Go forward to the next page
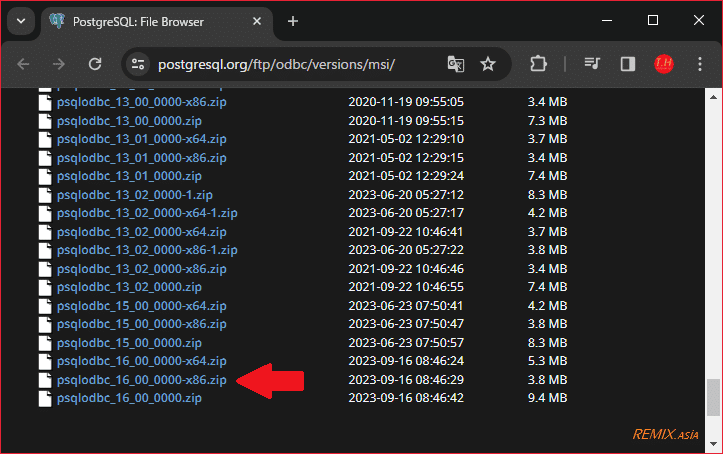Viewport: 723px width, 454px height. (x=59, y=64)
